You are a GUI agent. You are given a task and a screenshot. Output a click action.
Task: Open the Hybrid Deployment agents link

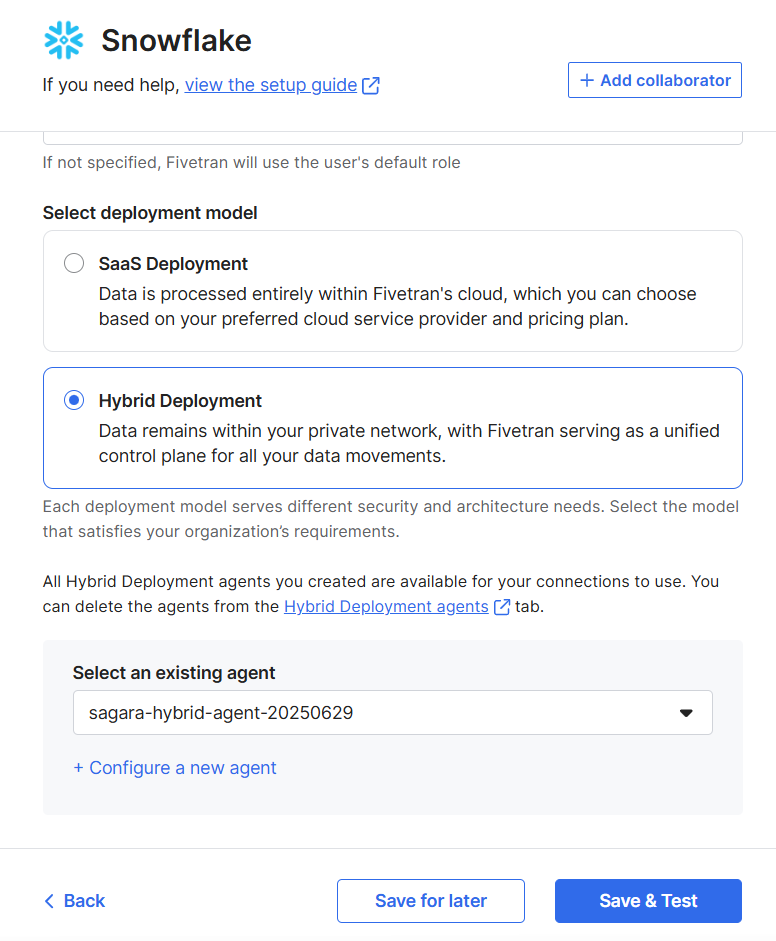[x=386, y=607]
